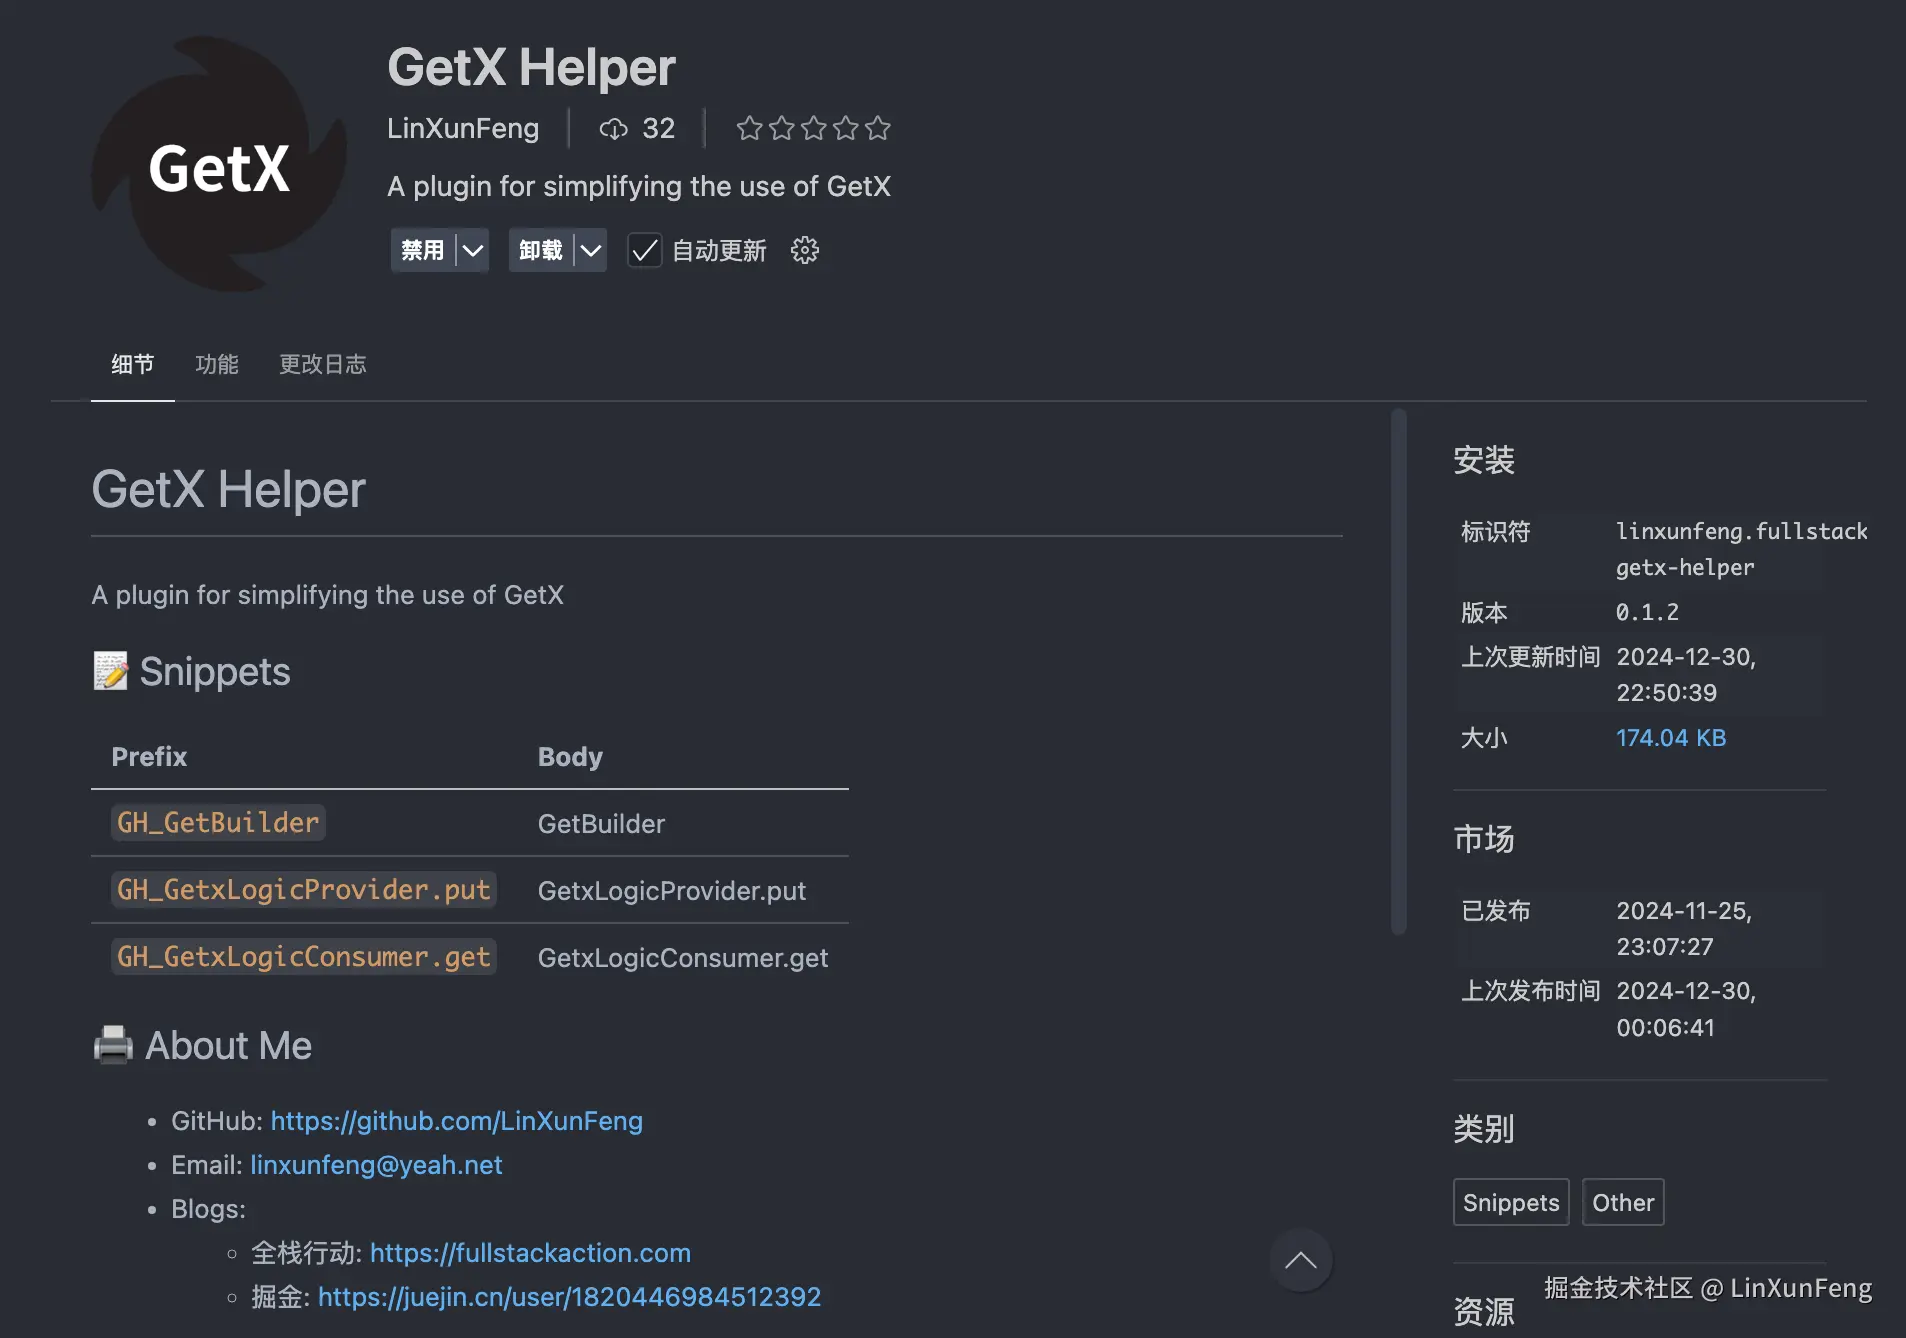Click the 市场 section heading
The height and width of the screenshot is (1338, 1906).
1484,839
